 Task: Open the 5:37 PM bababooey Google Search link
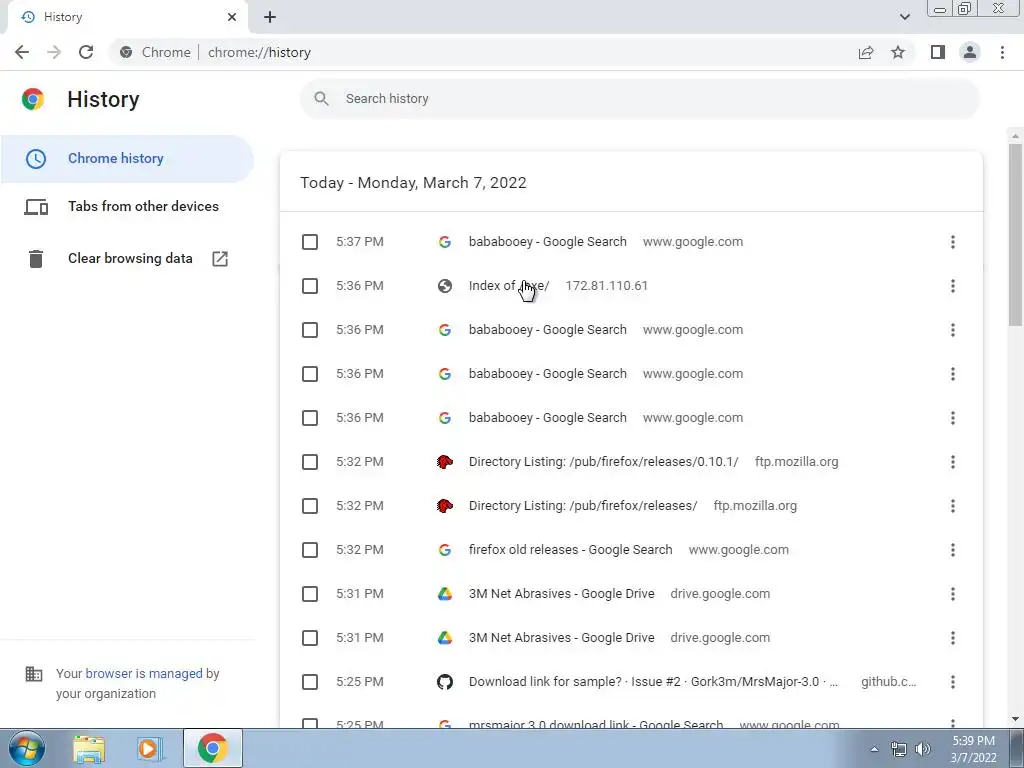(547, 242)
